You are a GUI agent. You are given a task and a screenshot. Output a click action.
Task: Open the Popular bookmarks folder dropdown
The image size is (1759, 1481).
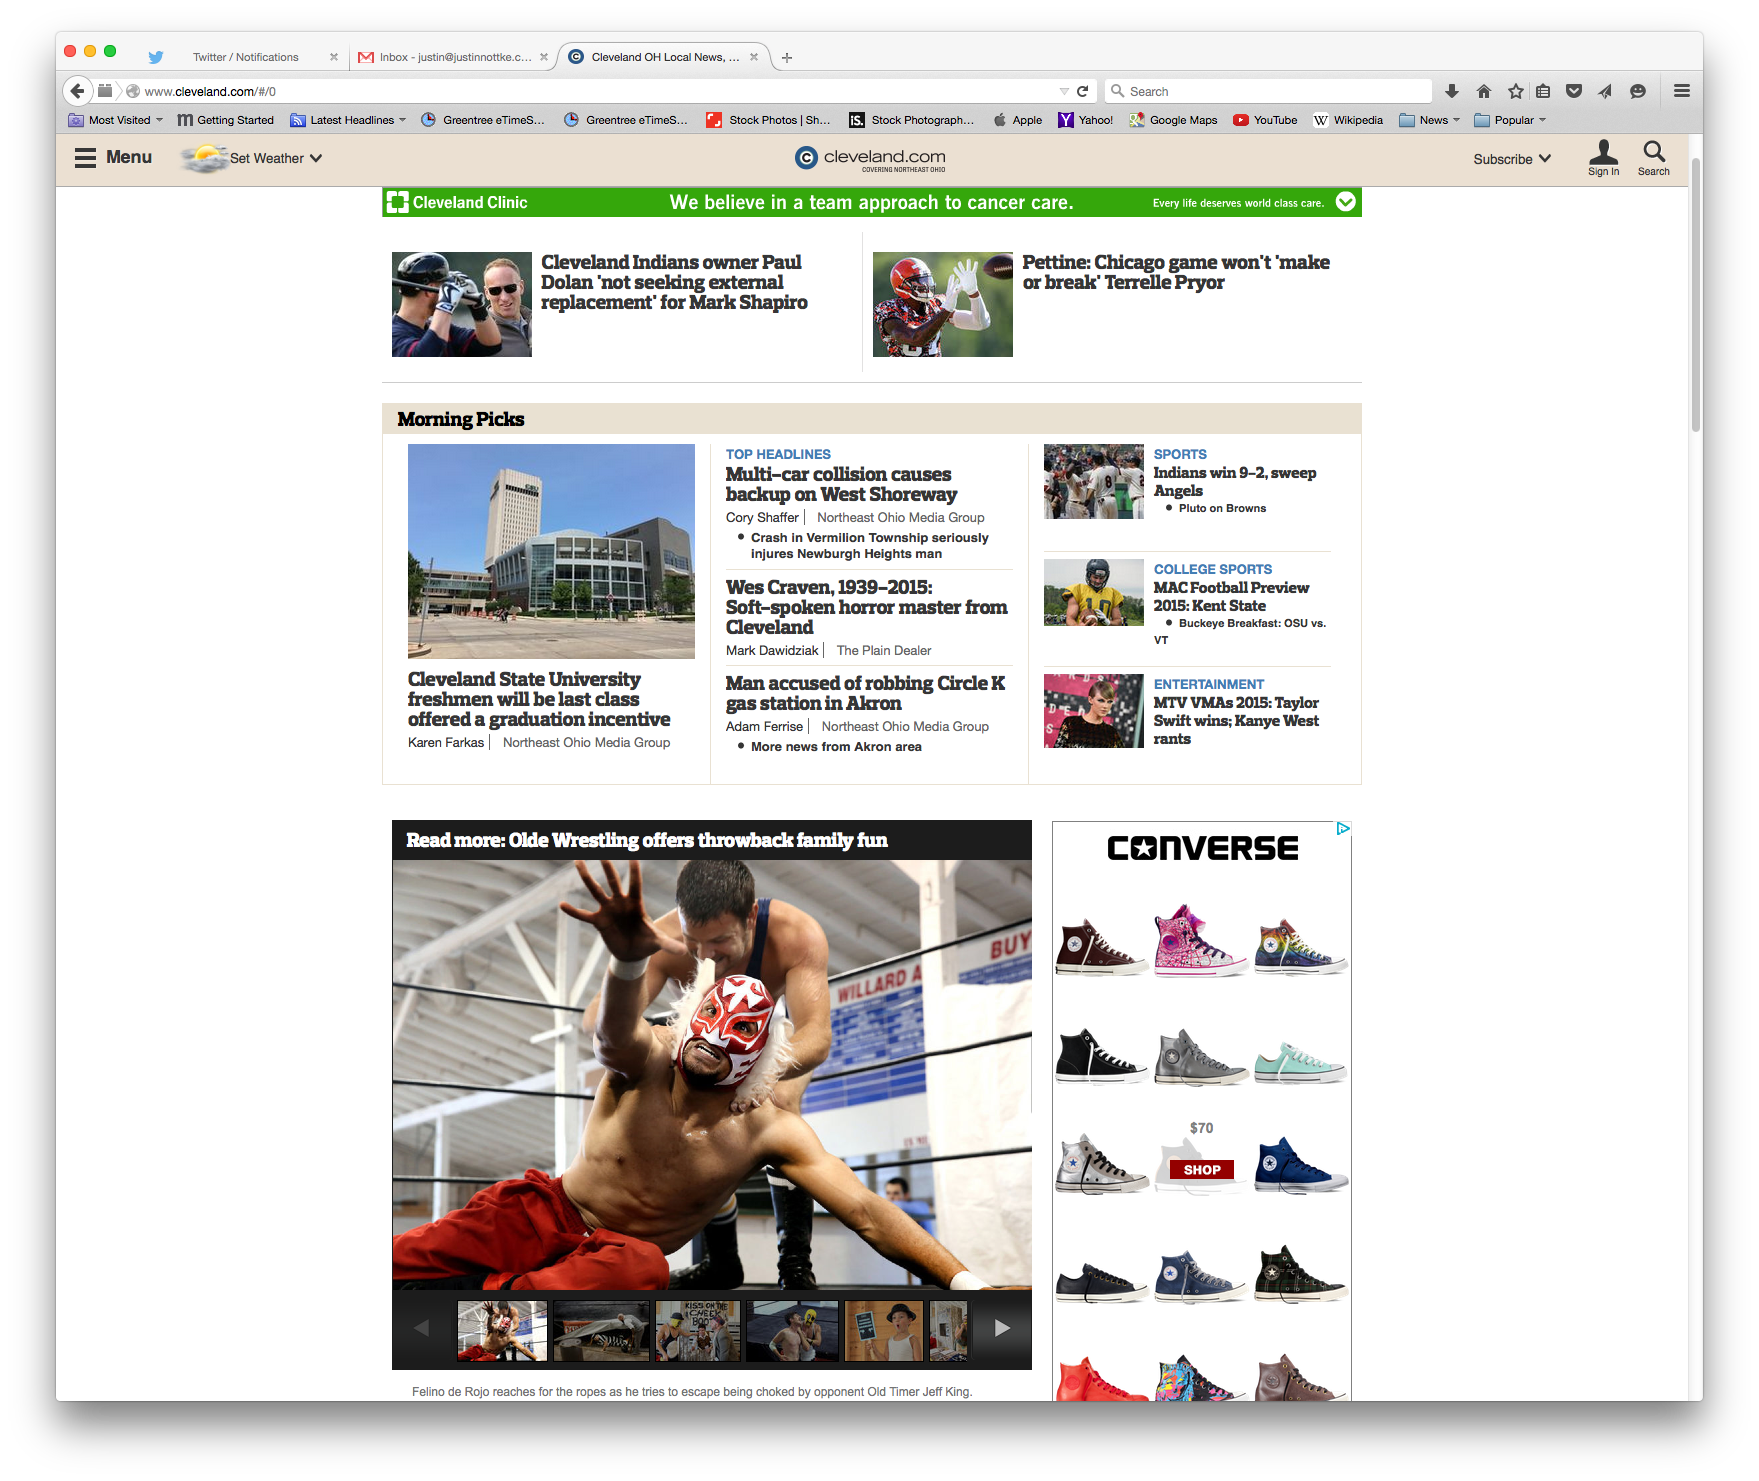pos(1510,120)
